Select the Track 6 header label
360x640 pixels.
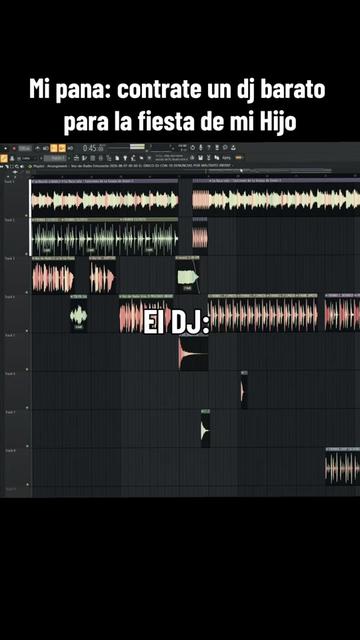click(9, 374)
